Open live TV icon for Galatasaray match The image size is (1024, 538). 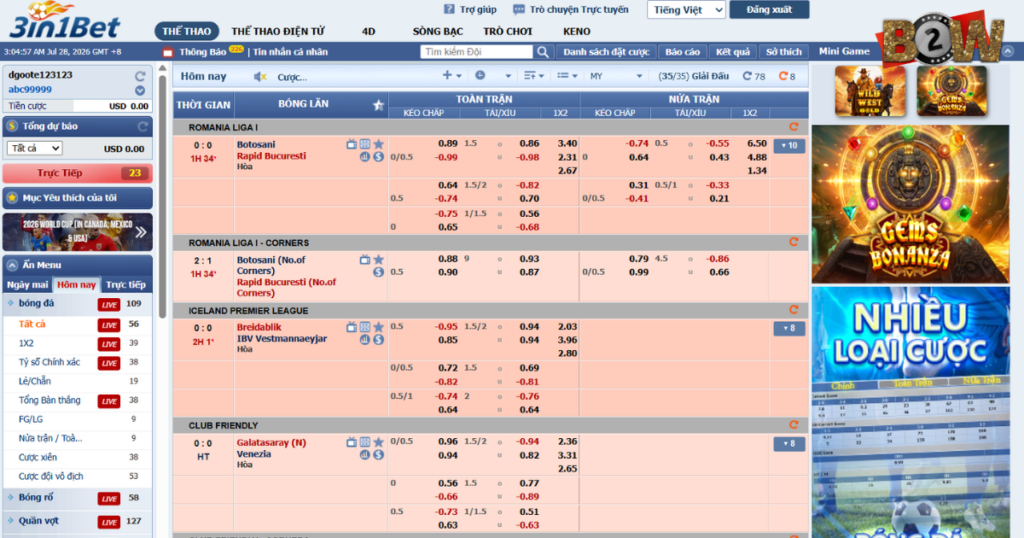351,443
